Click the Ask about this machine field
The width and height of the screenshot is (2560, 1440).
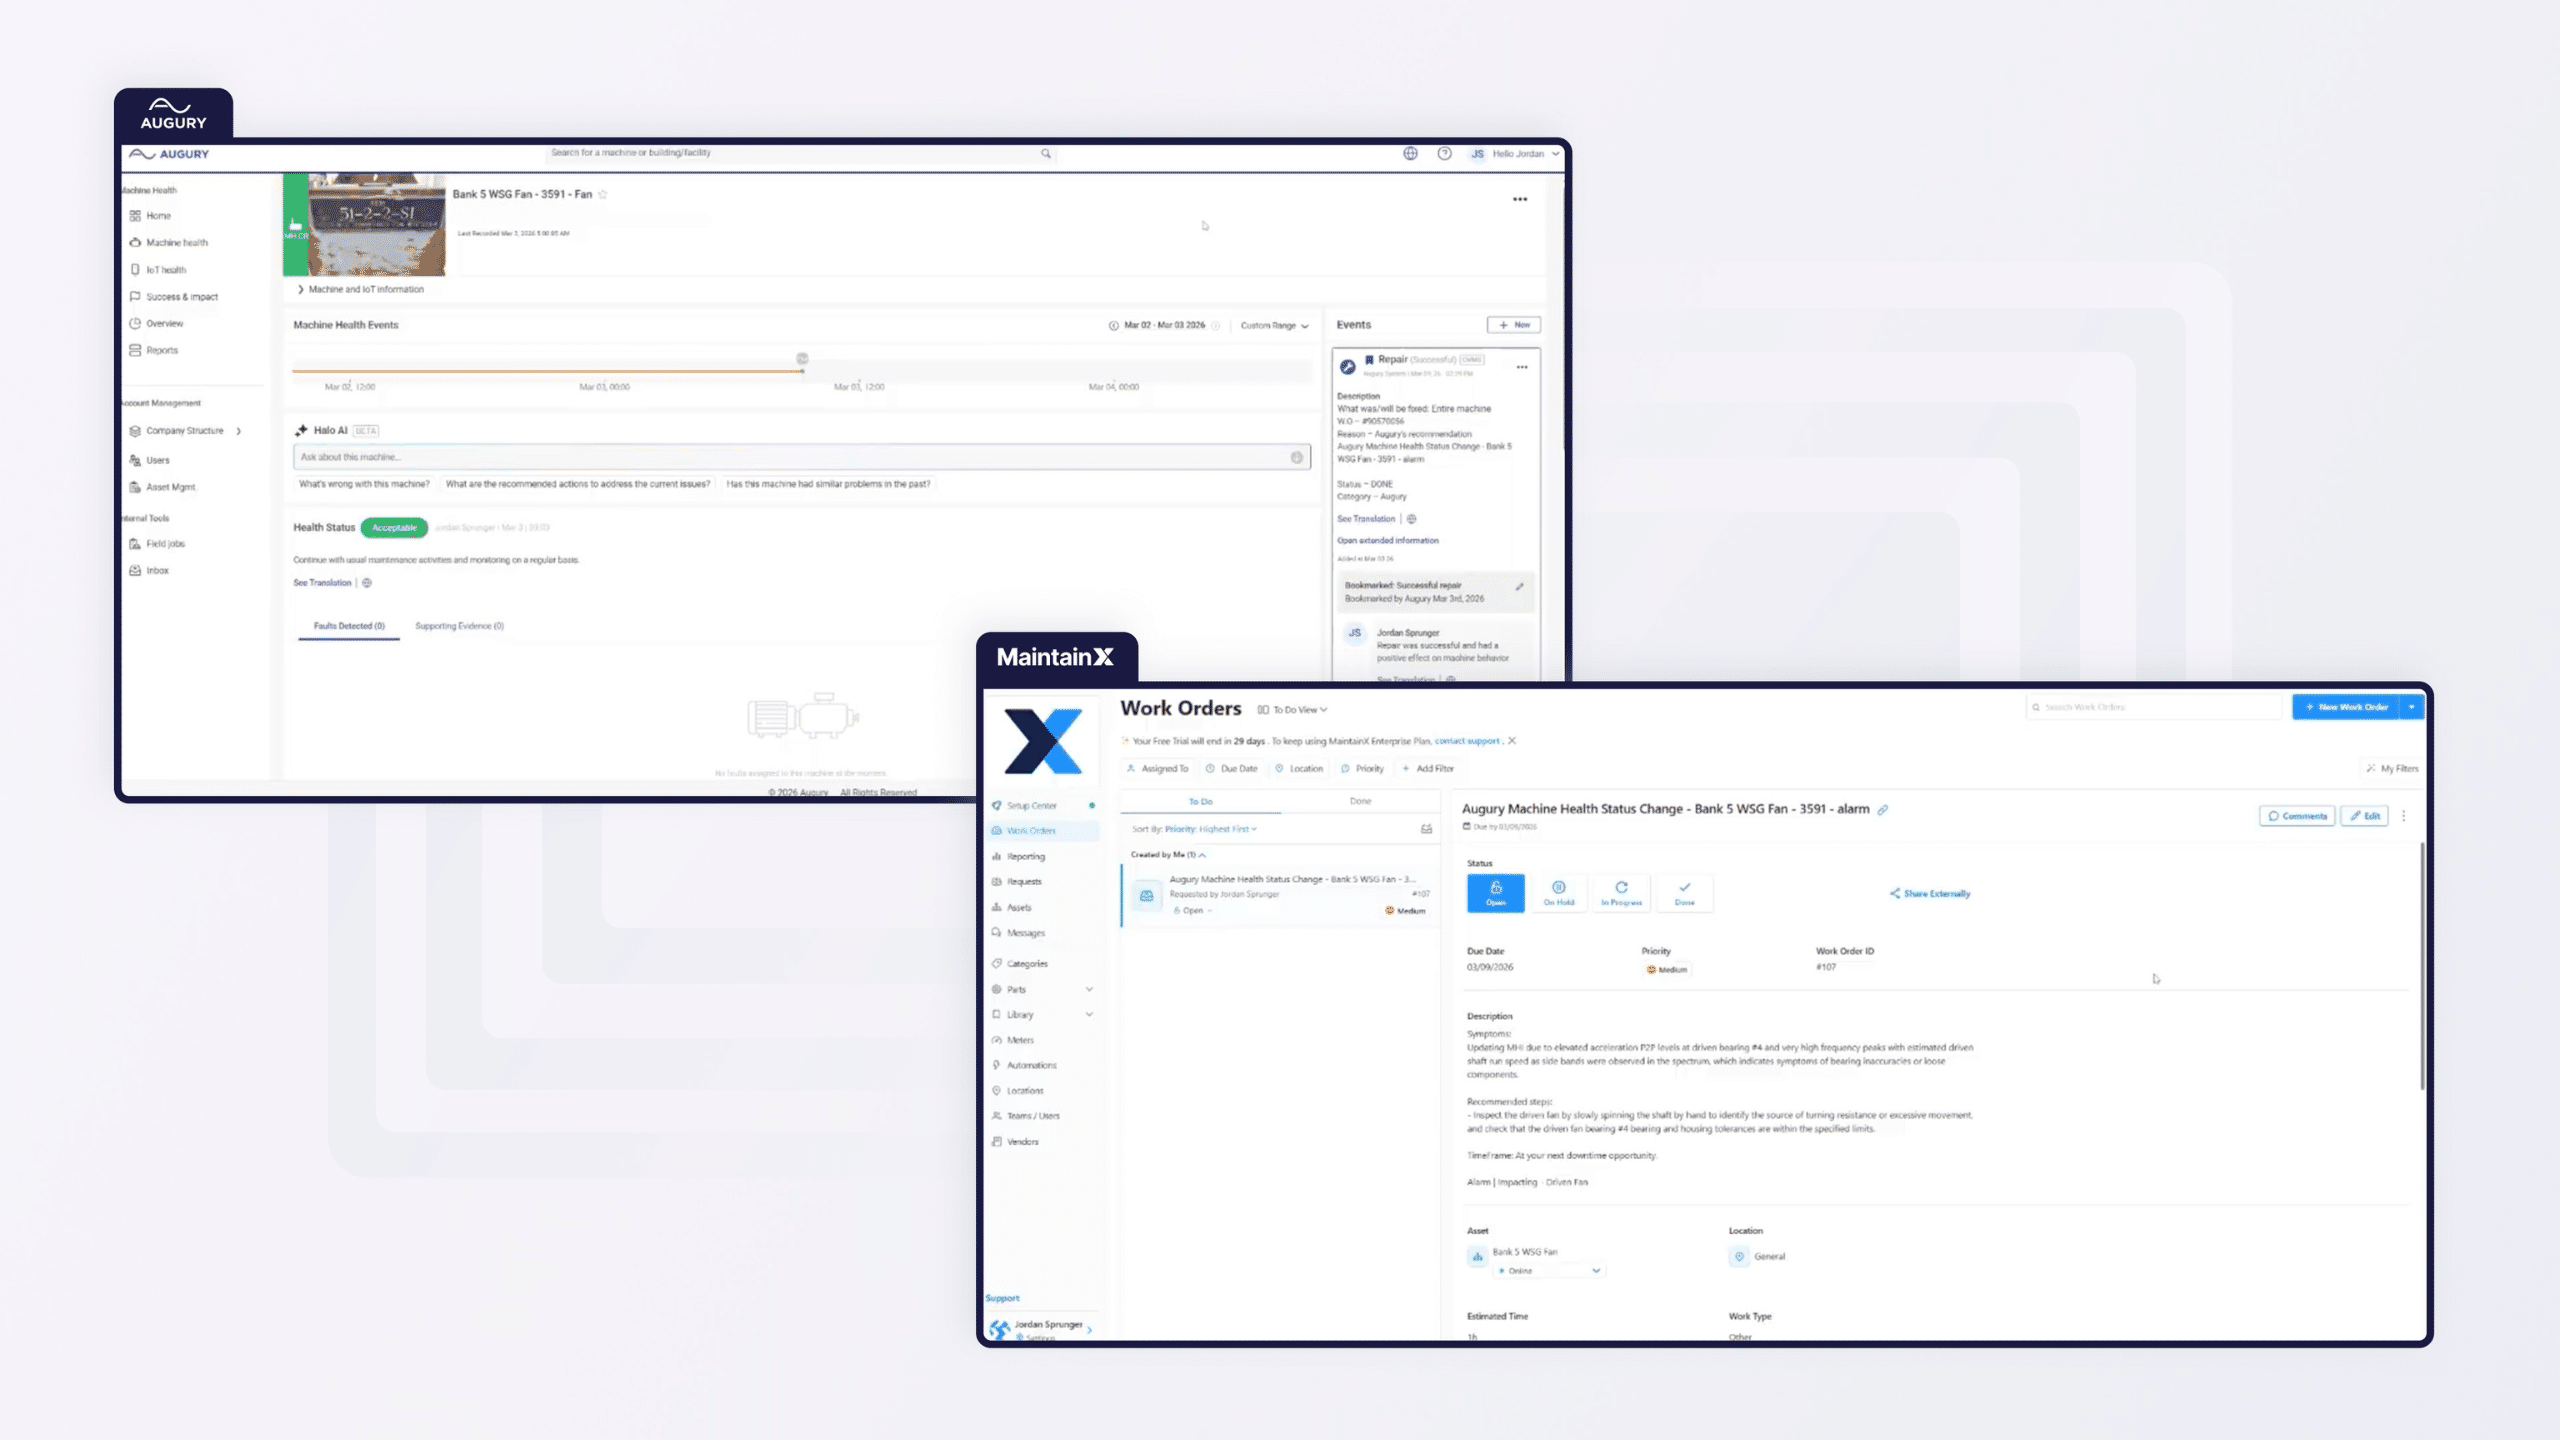[801, 457]
